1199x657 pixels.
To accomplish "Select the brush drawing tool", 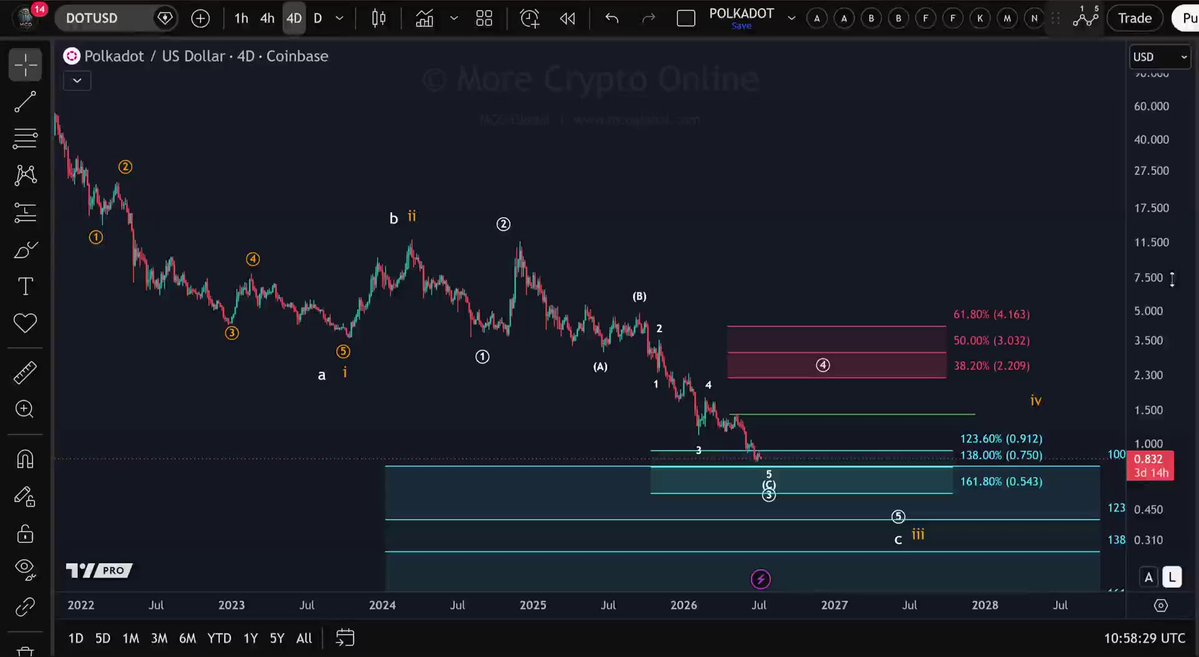I will point(25,250).
